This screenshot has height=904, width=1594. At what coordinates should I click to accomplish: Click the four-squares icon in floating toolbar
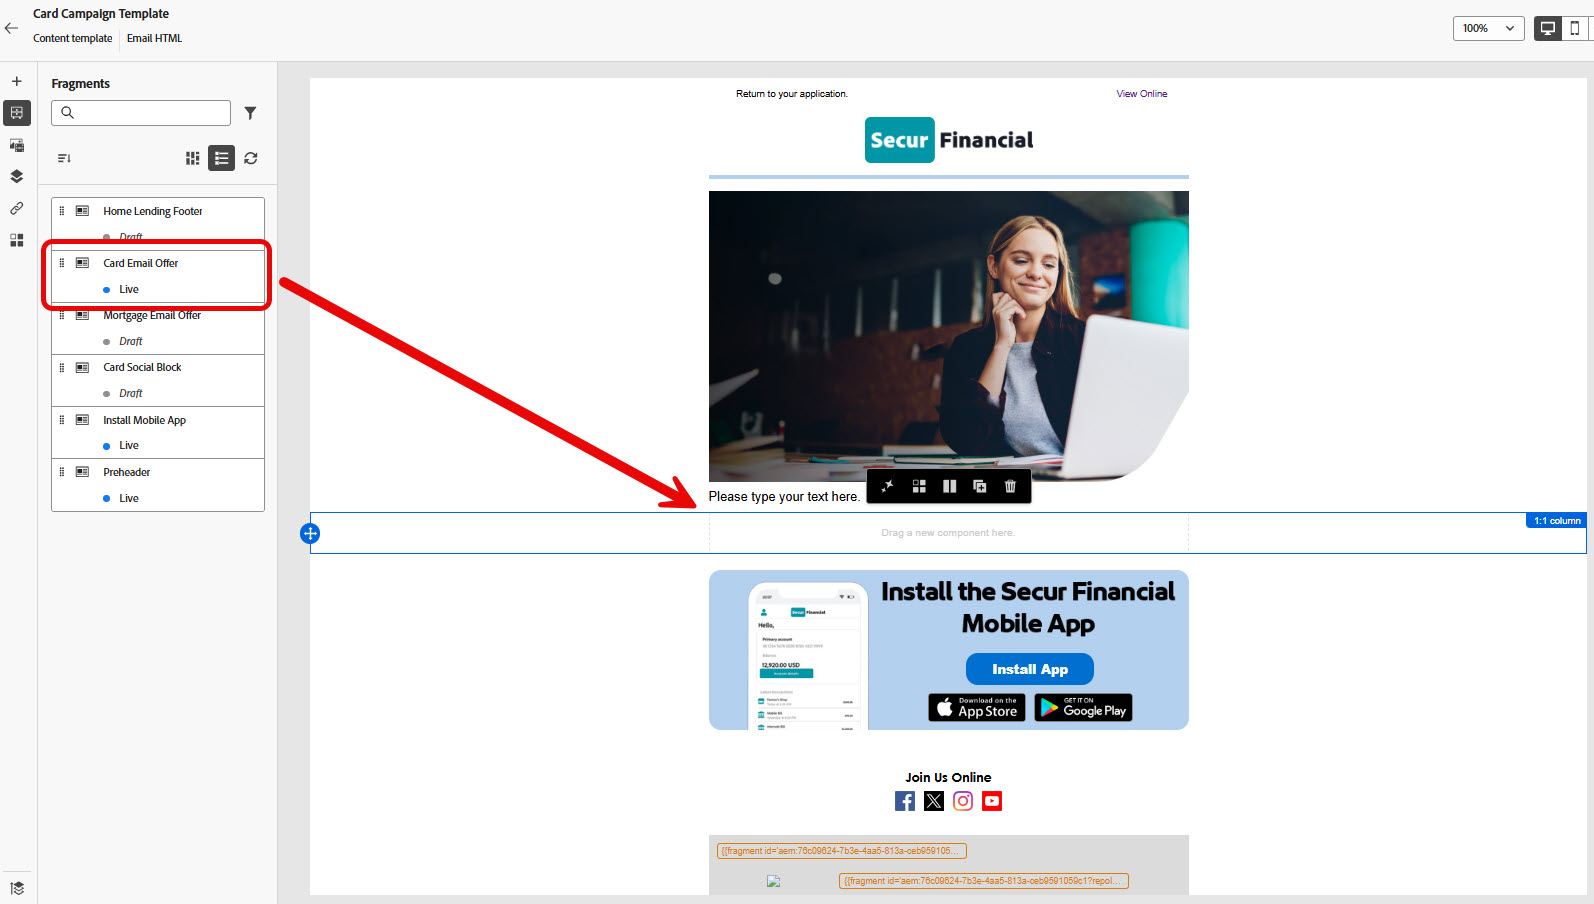click(919, 486)
